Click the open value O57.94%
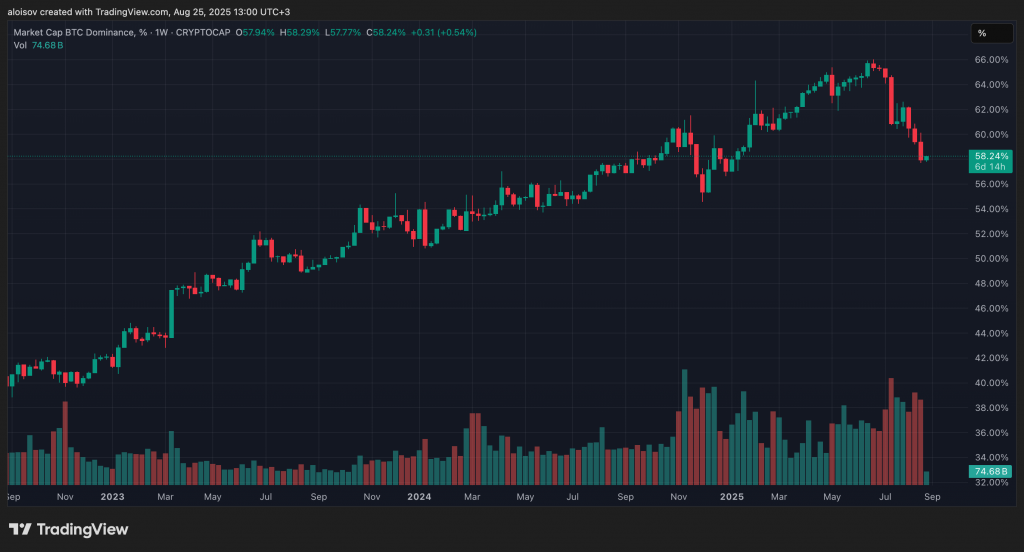The height and width of the screenshot is (552, 1024). pyautogui.click(x=255, y=32)
